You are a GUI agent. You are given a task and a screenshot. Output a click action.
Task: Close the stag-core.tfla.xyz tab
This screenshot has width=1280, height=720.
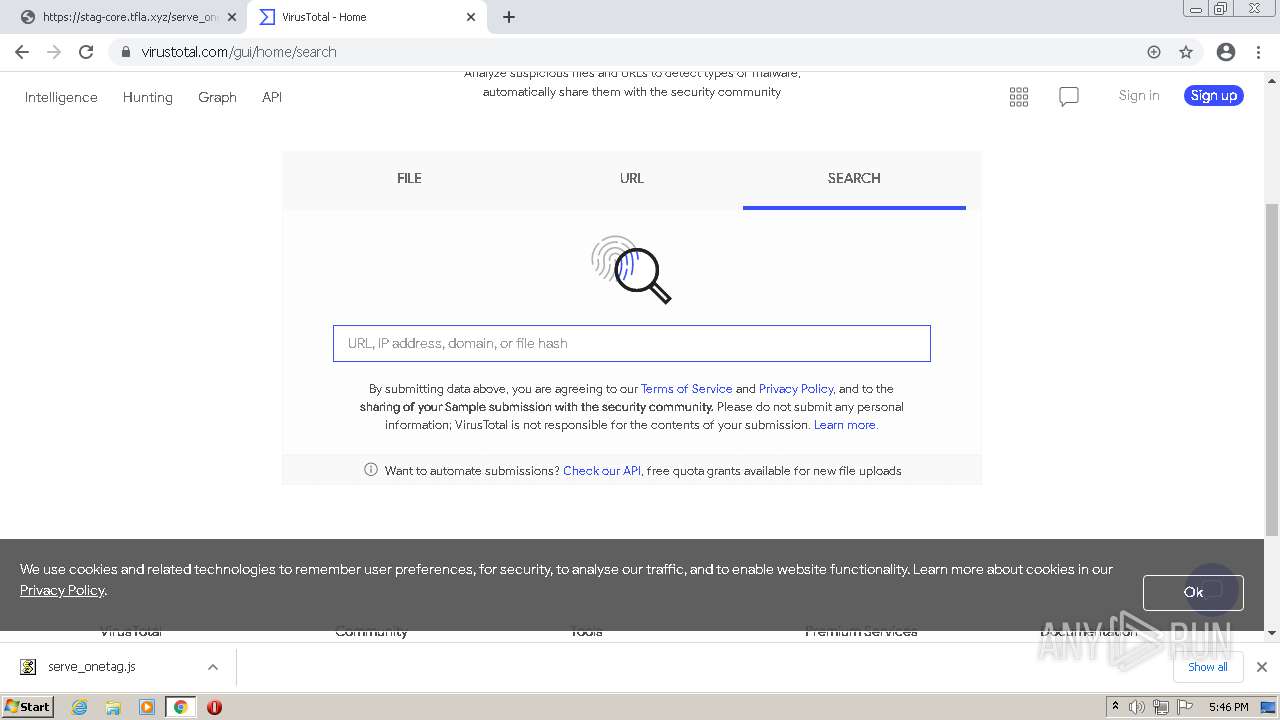232,17
